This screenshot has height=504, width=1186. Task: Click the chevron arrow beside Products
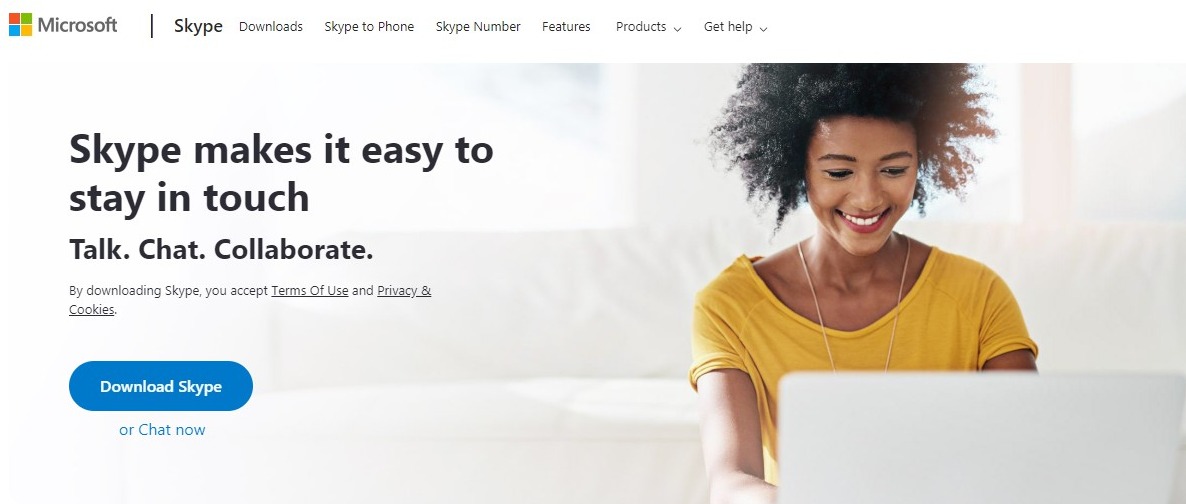(x=677, y=29)
